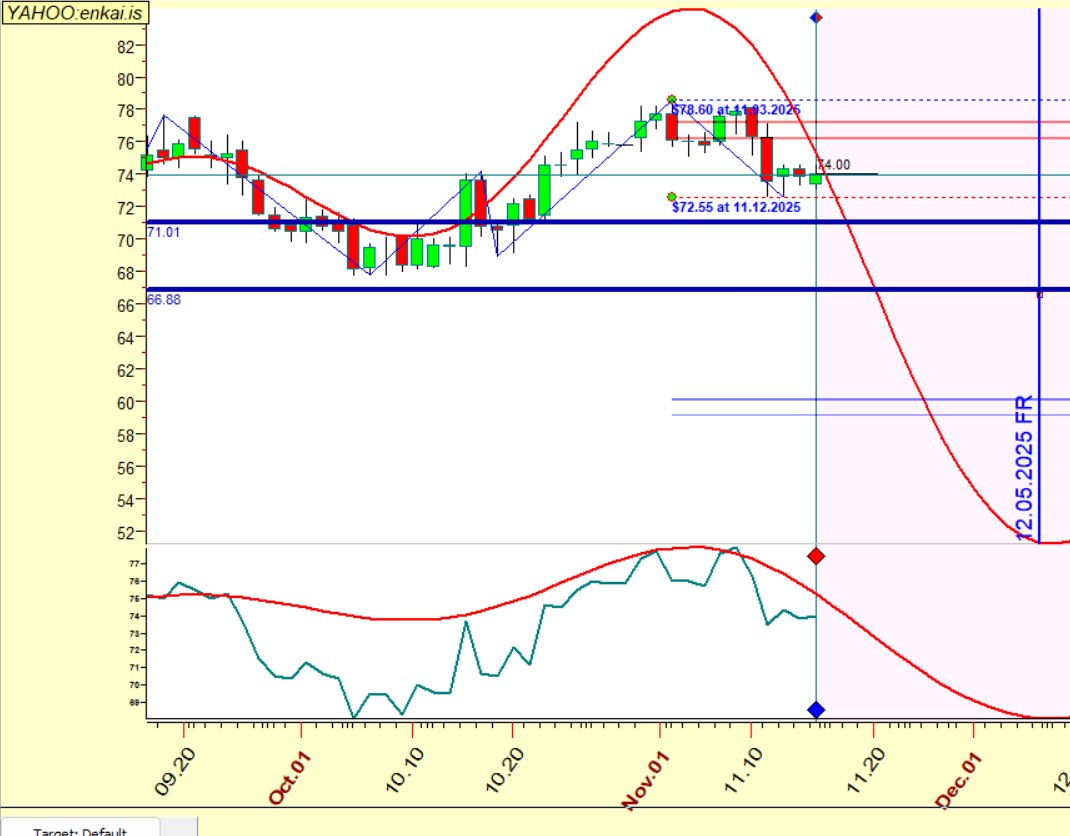The width and height of the screenshot is (1070, 836).
Task: Click the $78.60 at 11.03.2025 label
Action: click(x=736, y=110)
